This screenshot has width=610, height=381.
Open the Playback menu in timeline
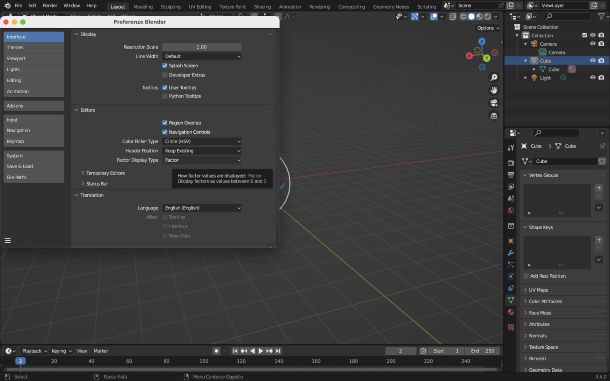(34, 351)
